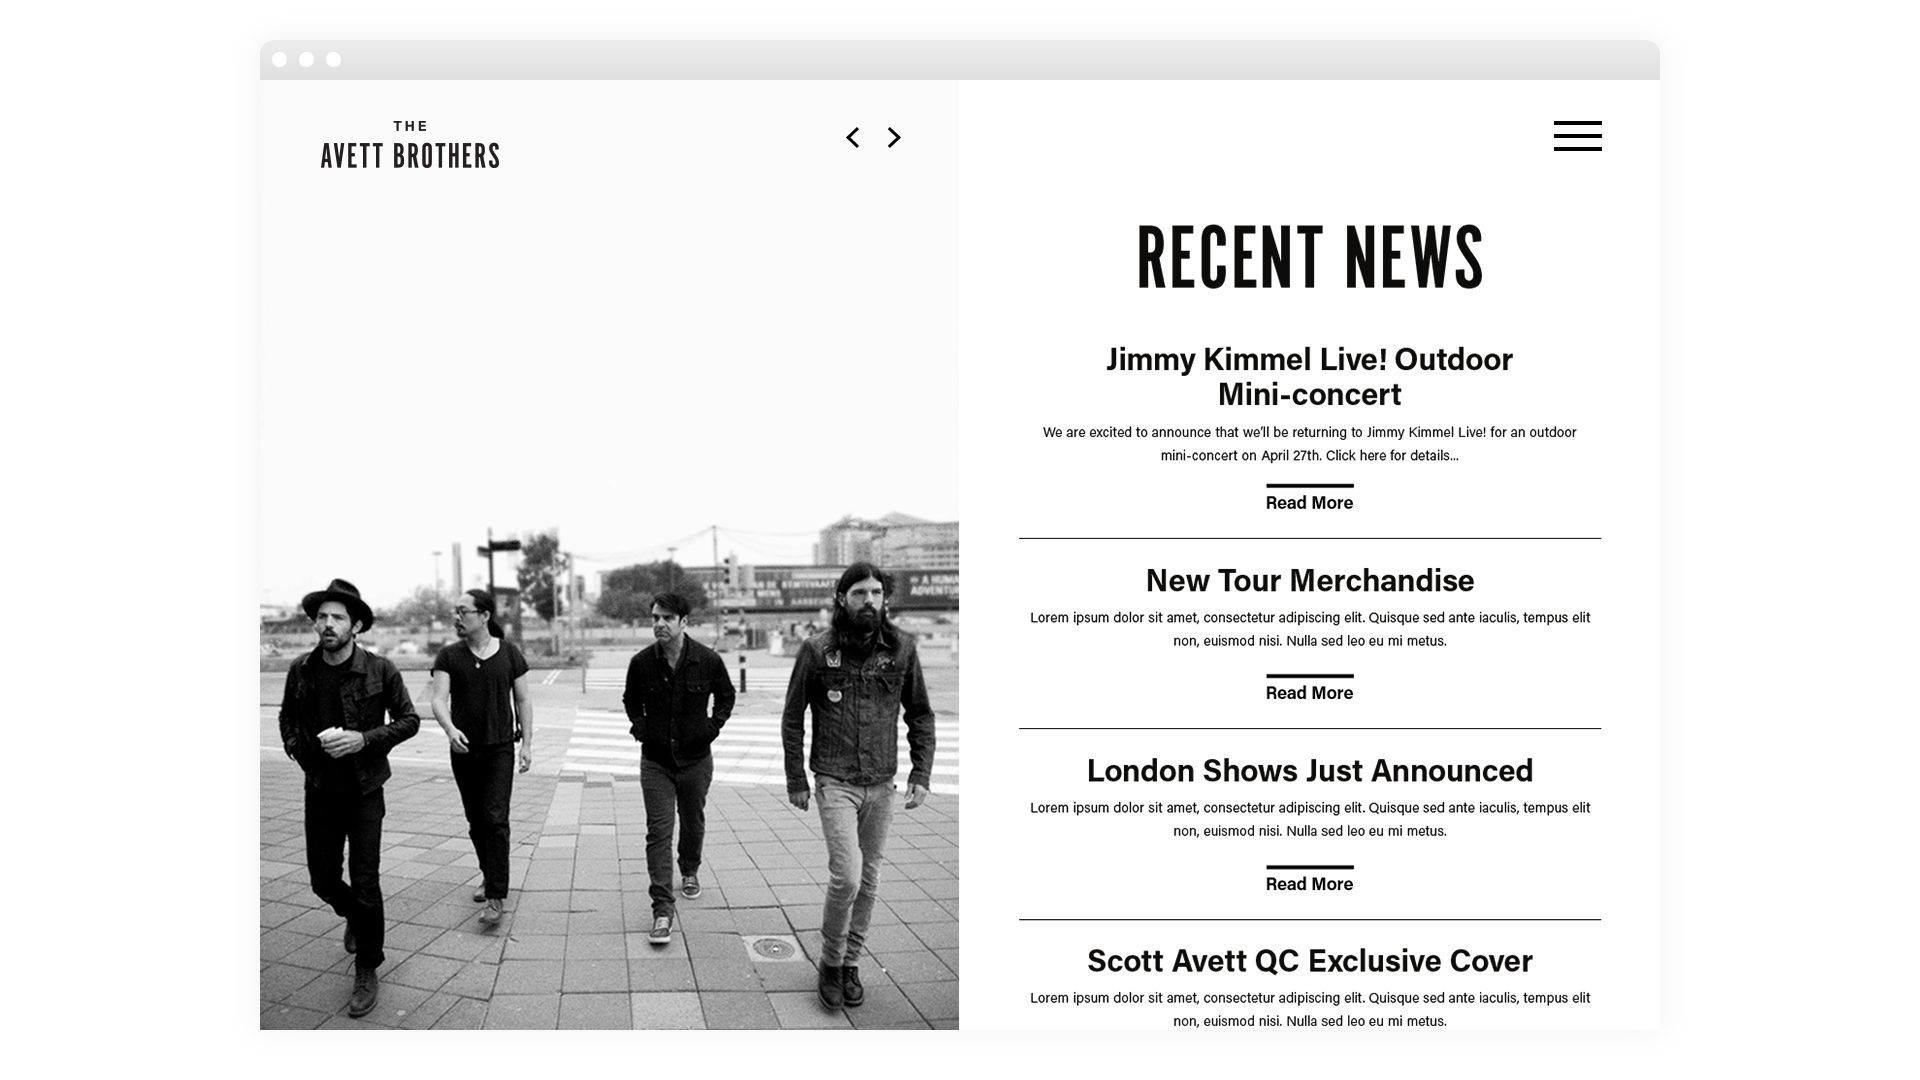The height and width of the screenshot is (1080, 1920).
Task: Click The Avett Brothers logo
Action: [x=410, y=145]
